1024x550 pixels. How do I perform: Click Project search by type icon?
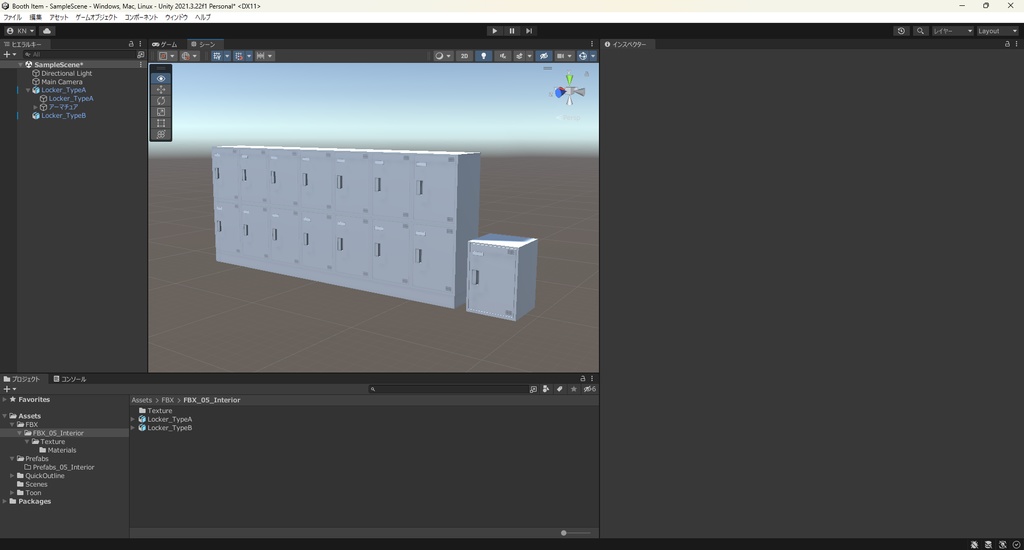point(546,389)
